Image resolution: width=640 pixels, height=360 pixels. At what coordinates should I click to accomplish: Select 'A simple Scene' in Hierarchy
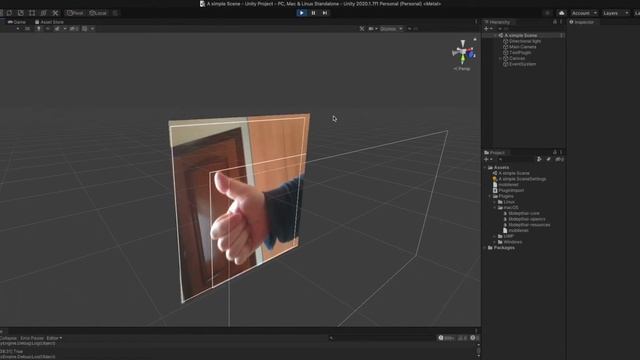521,36
